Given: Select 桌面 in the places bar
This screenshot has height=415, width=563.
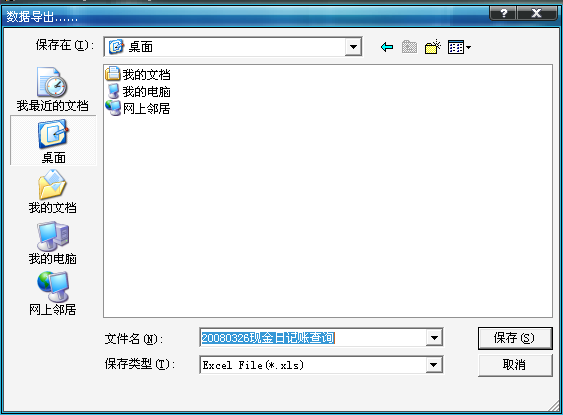Looking at the screenshot, I should (53, 141).
